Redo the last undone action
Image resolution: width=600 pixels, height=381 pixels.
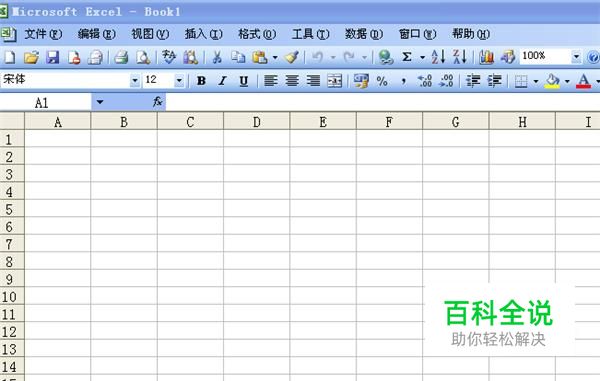point(349,57)
